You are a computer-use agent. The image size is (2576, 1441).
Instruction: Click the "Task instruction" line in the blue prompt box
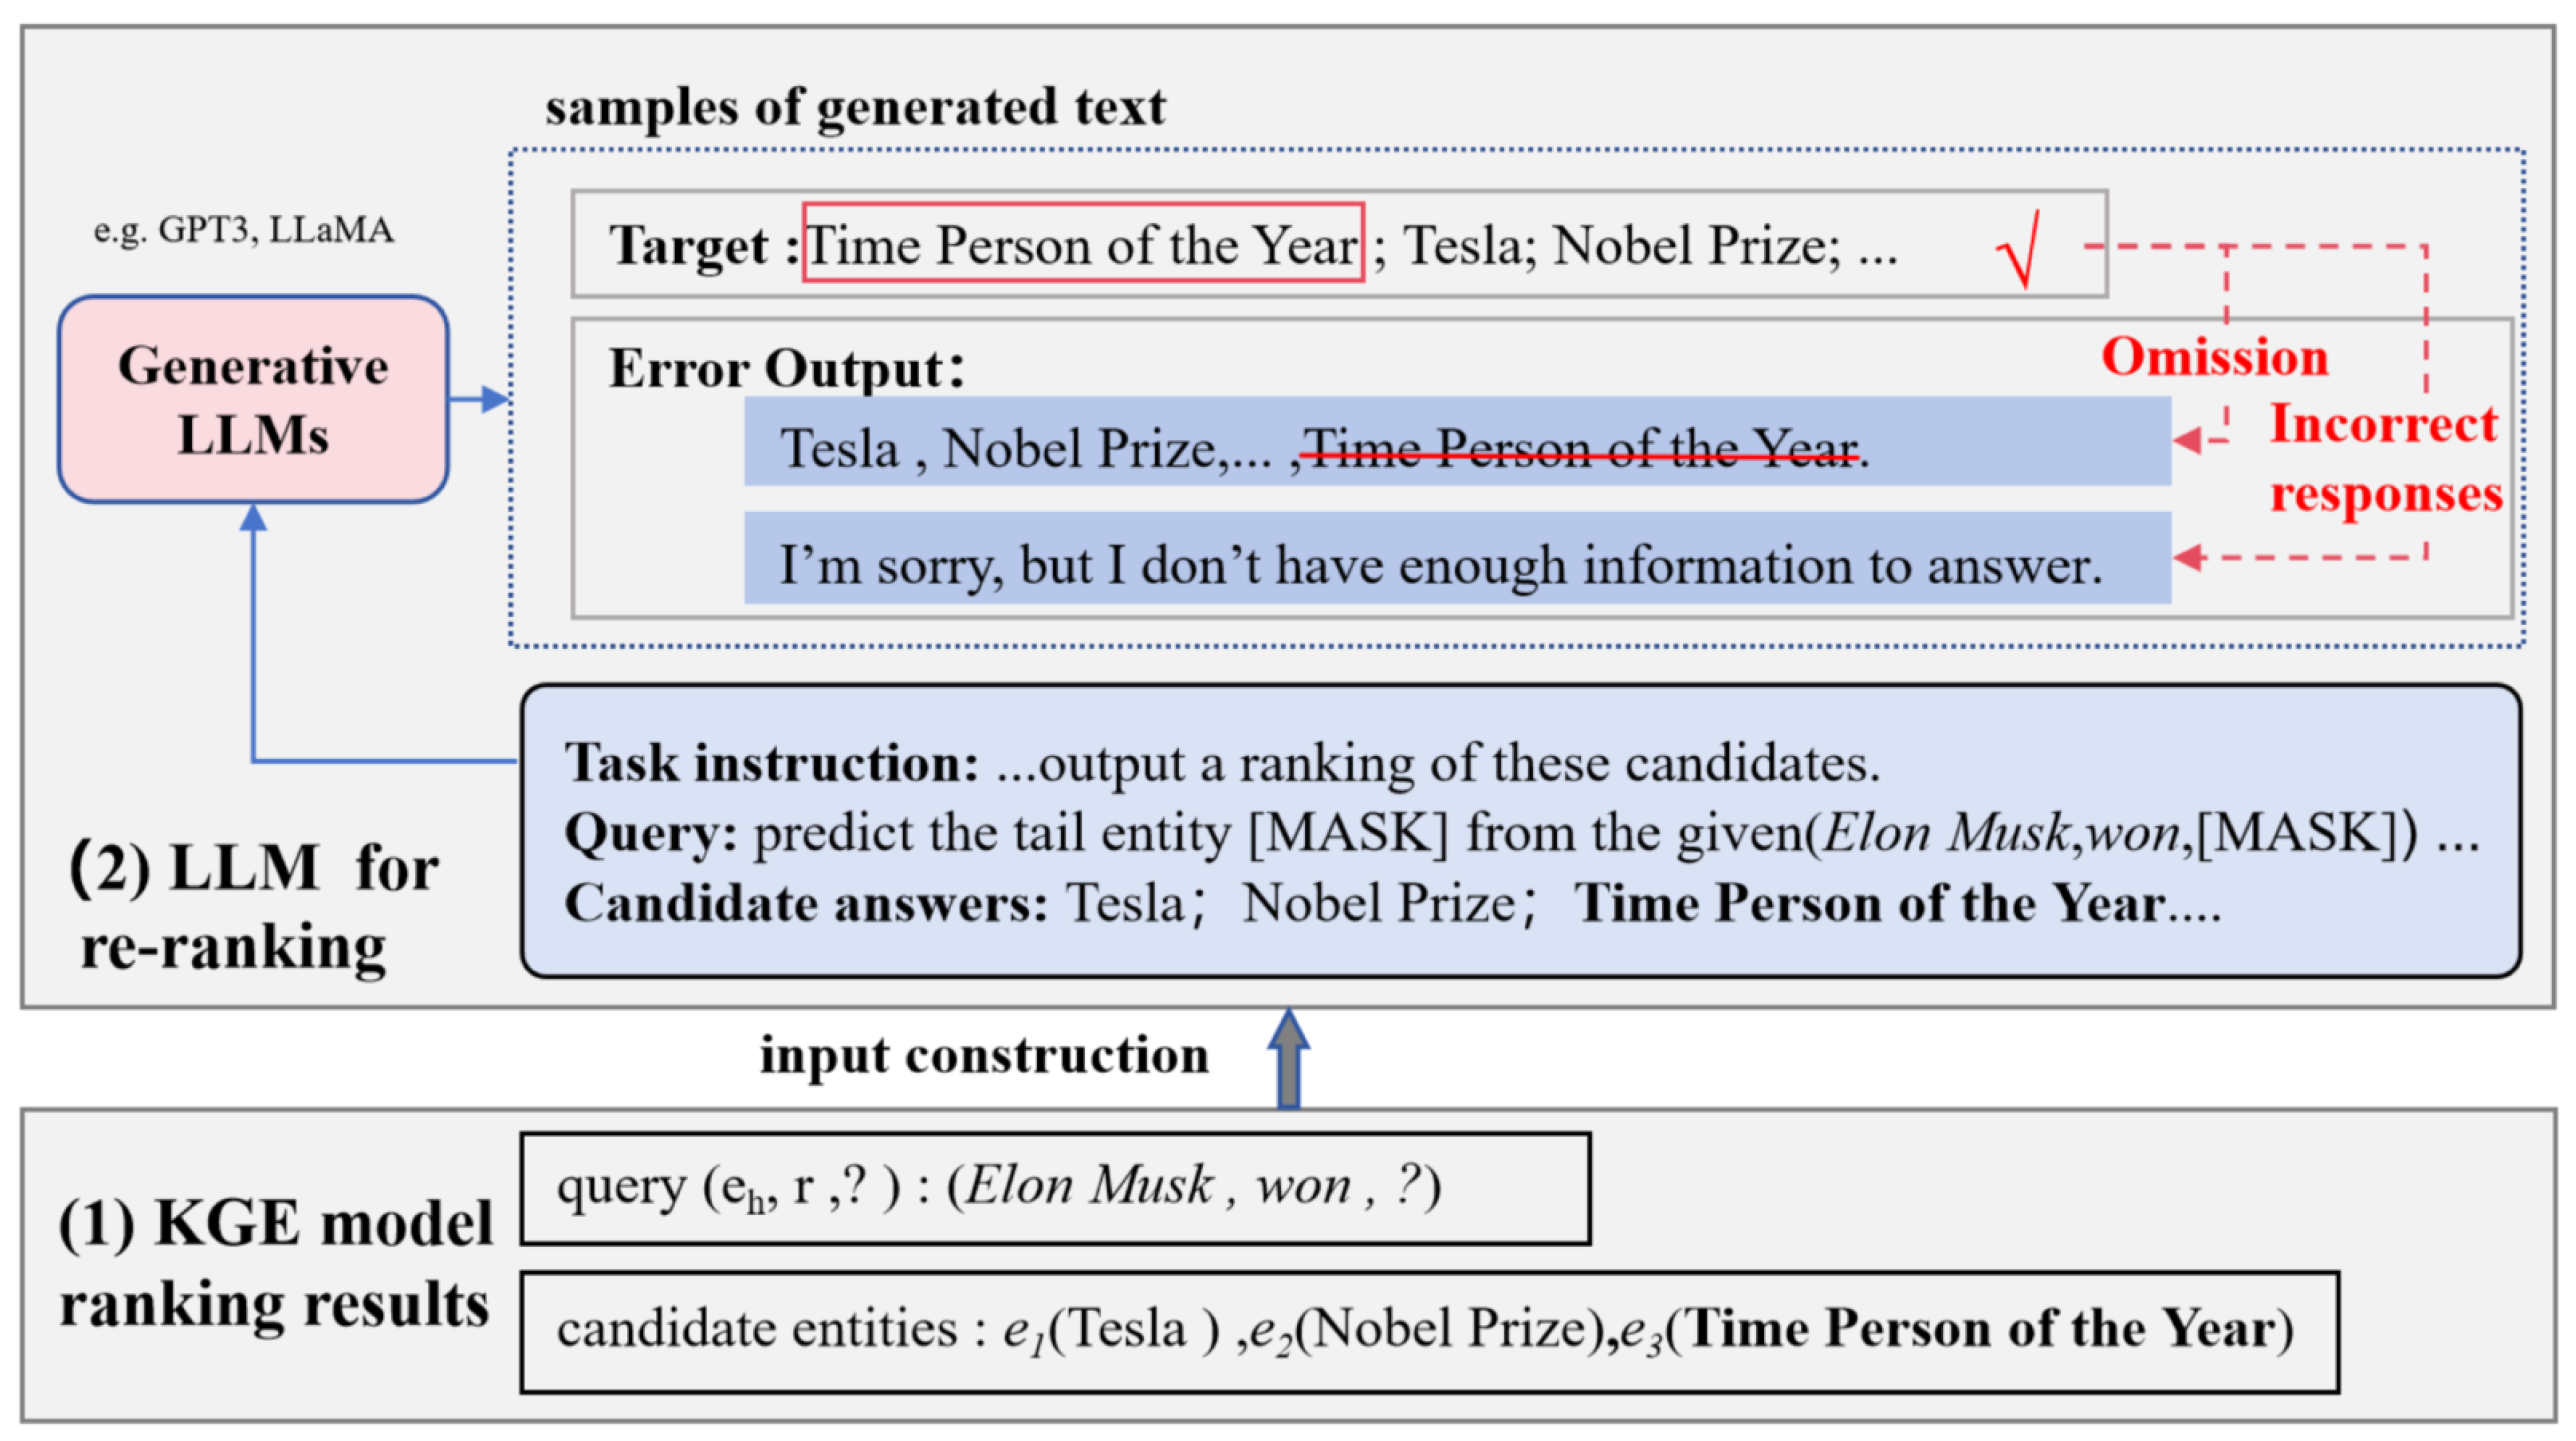[x=1221, y=764]
